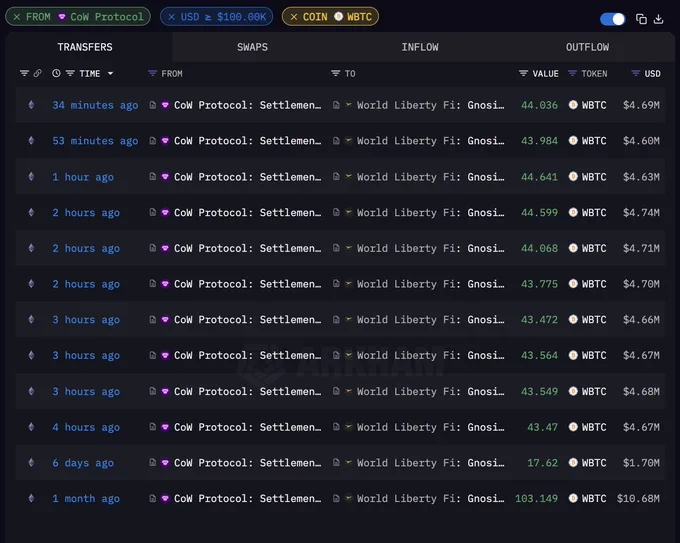Click the clock icon beside TIME
Viewport: 680px width, 543px height.
(x=56, y=73)
